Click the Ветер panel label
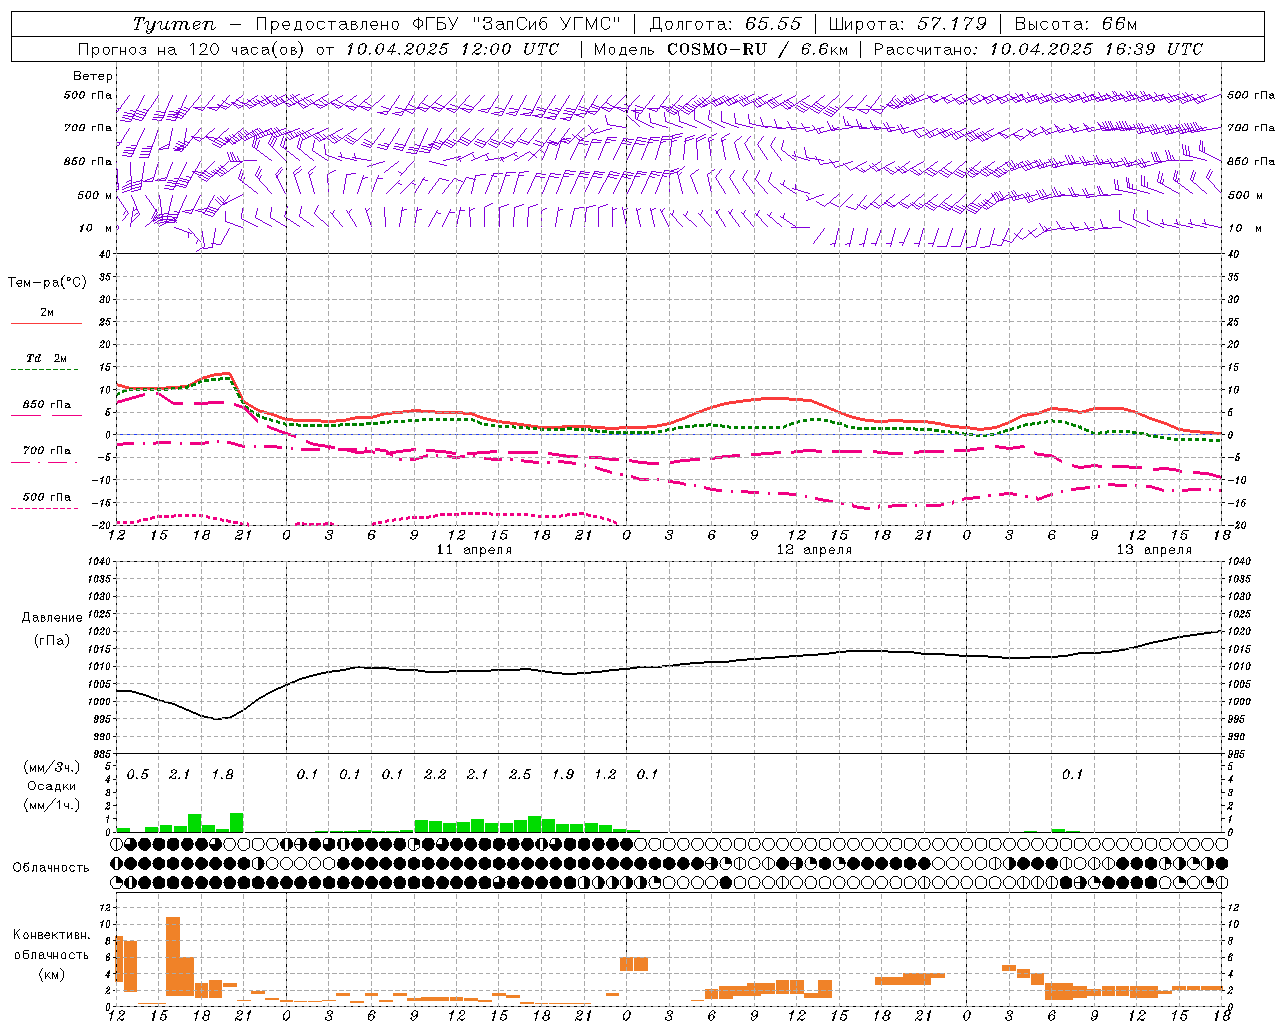 click(93, 76)
